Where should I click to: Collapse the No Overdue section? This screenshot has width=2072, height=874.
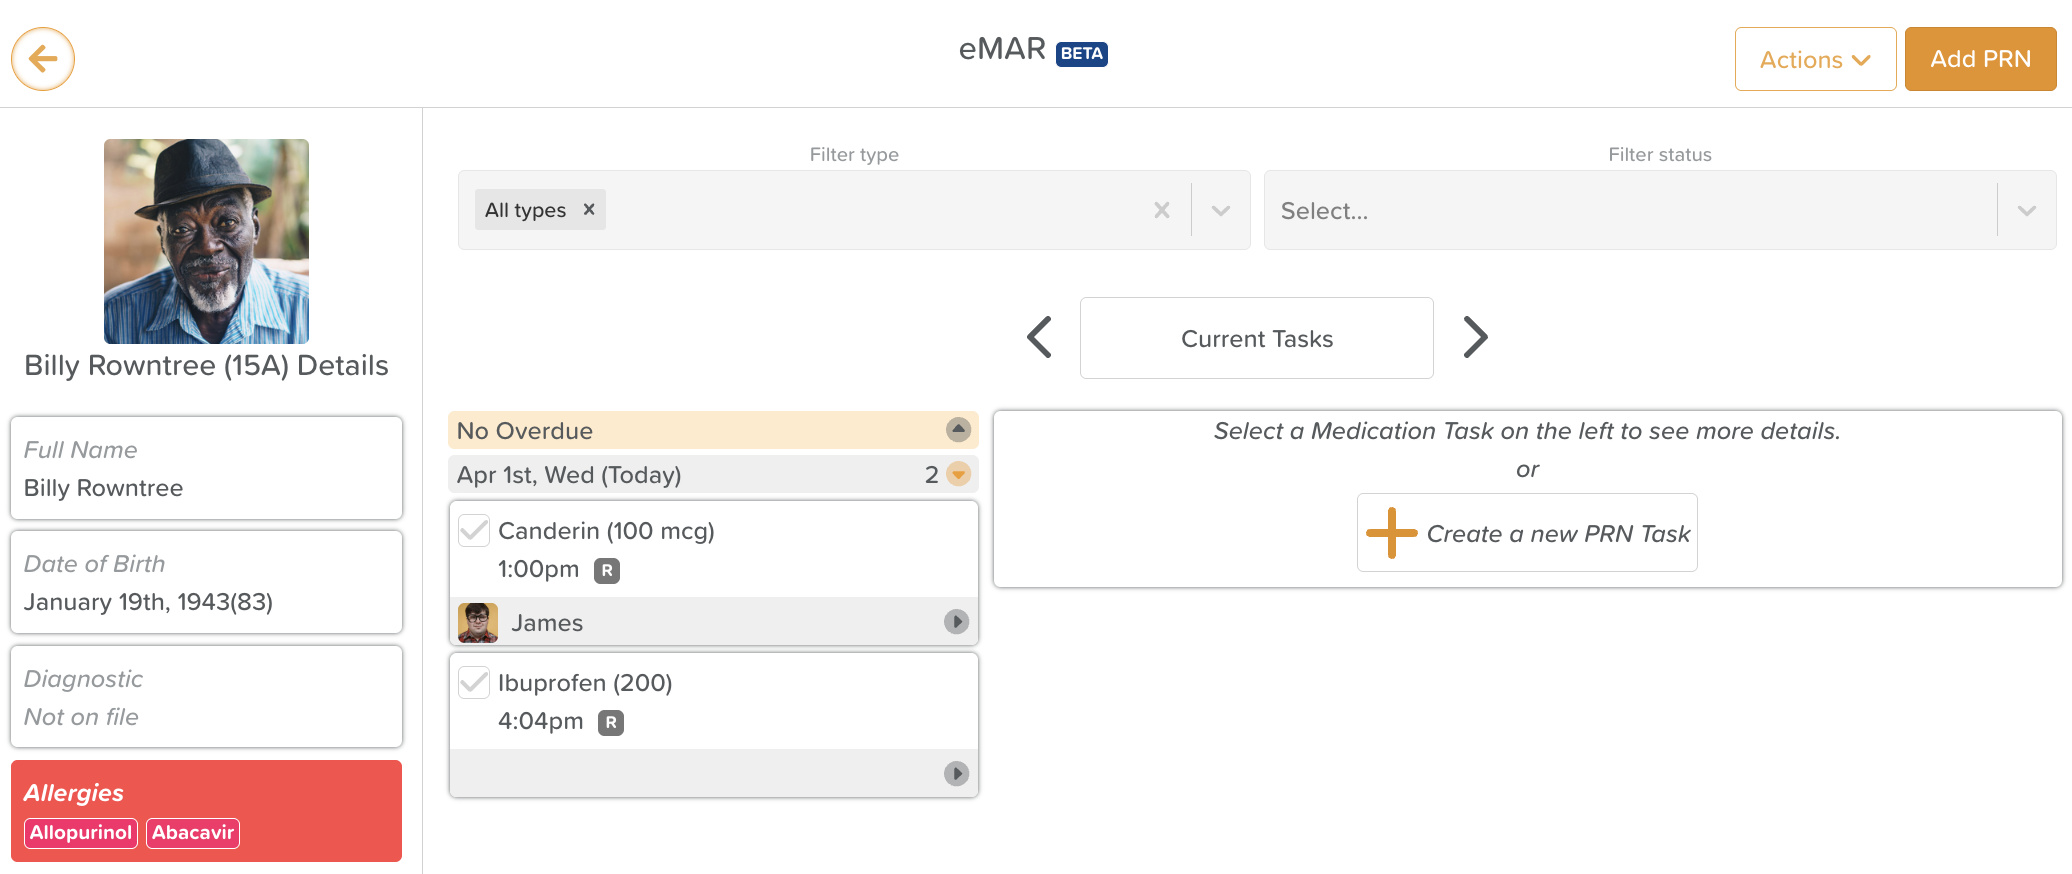click(x=958, y=430)
